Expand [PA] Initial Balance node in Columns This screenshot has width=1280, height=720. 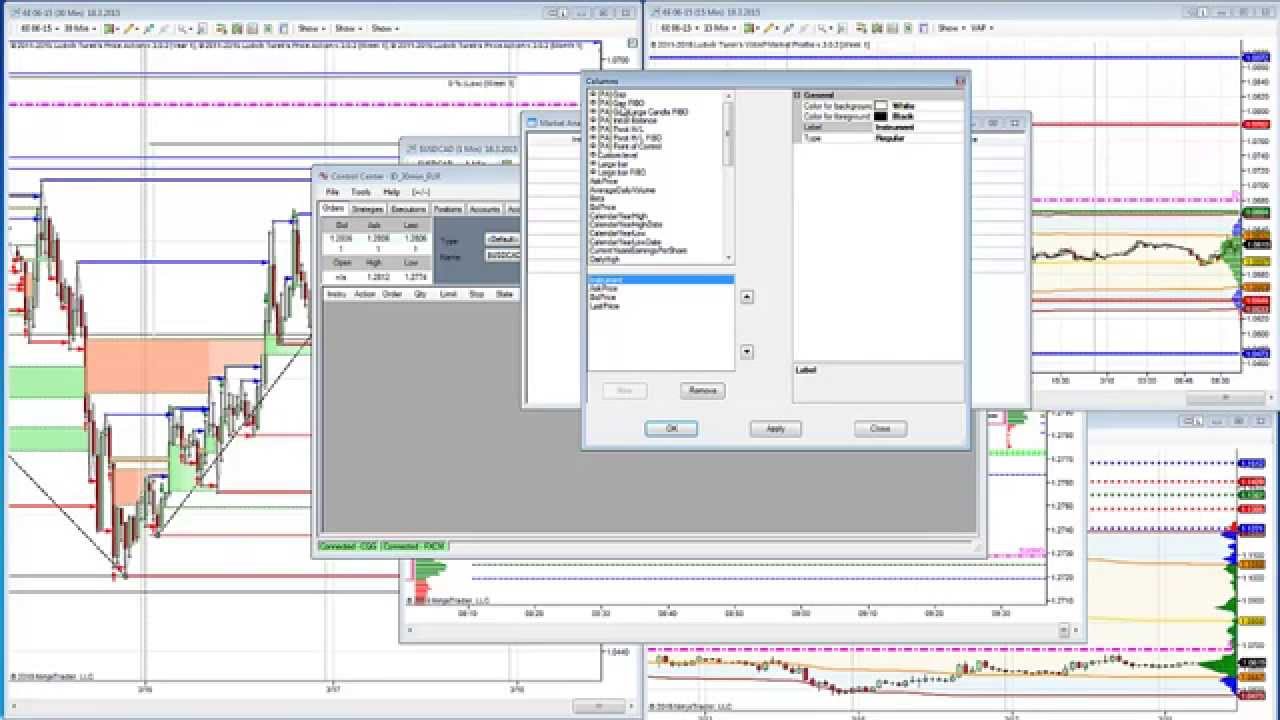tap(593, 121)
